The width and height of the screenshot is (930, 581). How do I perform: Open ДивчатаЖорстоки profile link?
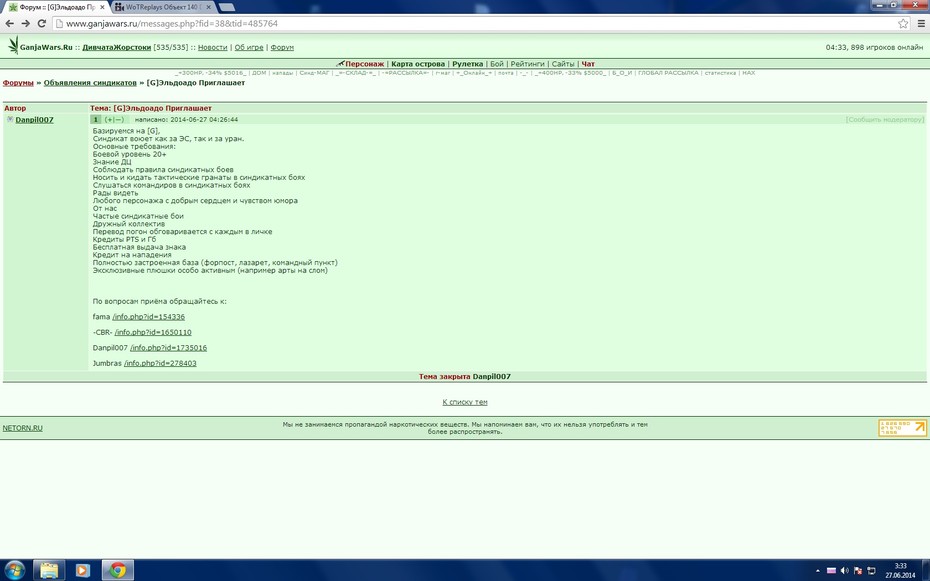tap(116, 47)
